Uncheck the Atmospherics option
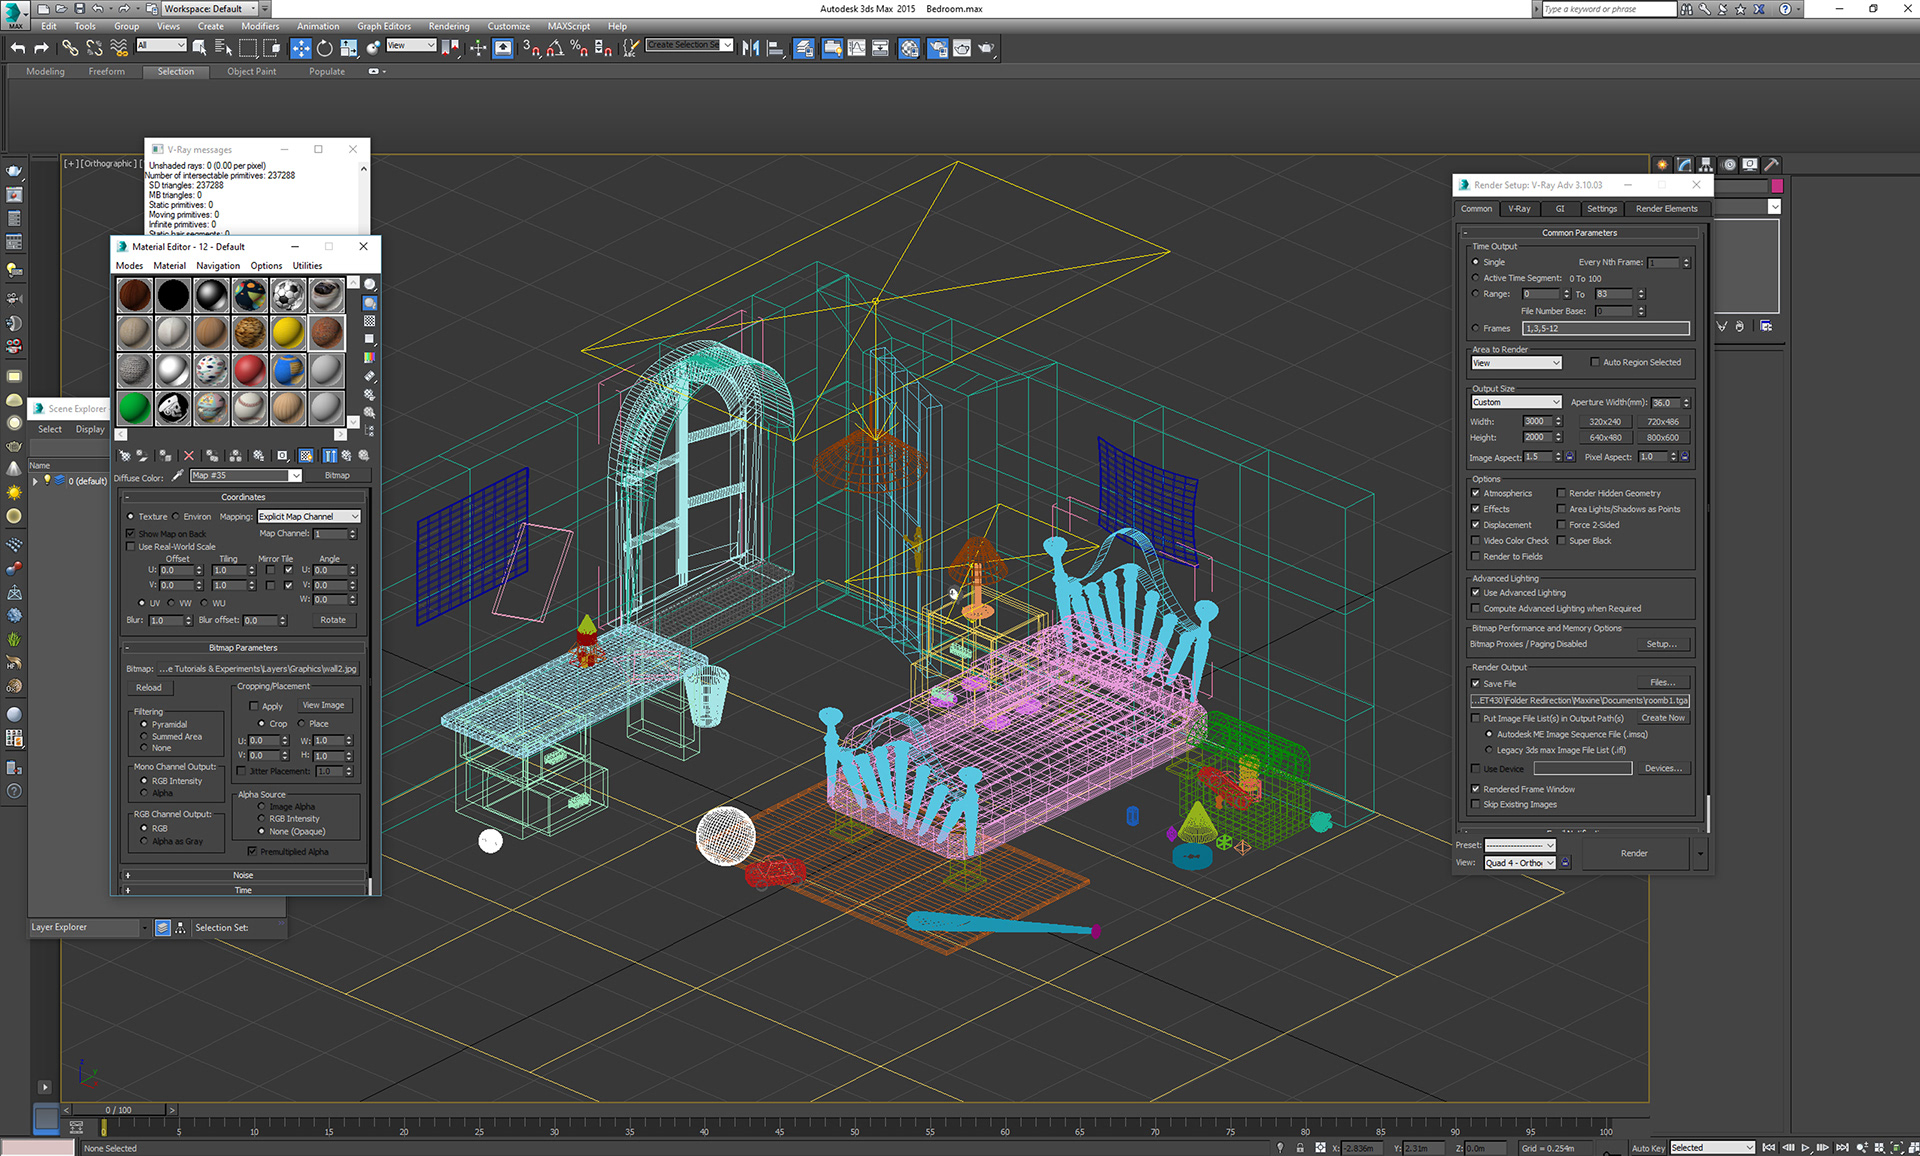This screenshot has width=1920, height=1156. 1475,493
